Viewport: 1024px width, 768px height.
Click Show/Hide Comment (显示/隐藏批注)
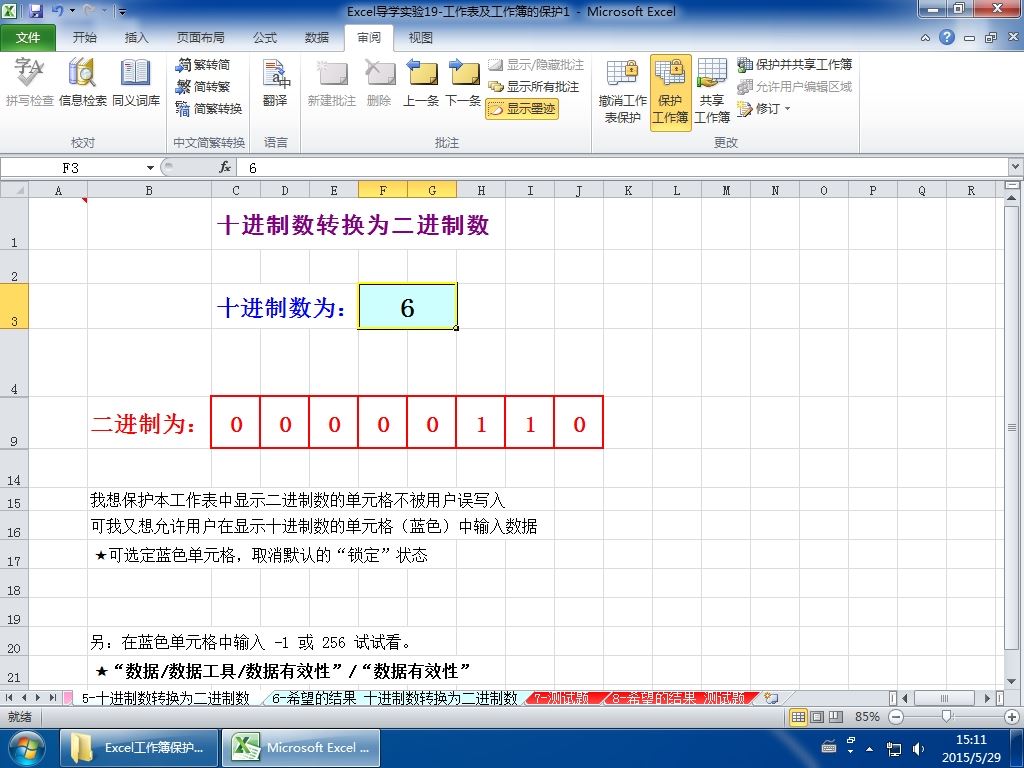[x=536, y=65]
